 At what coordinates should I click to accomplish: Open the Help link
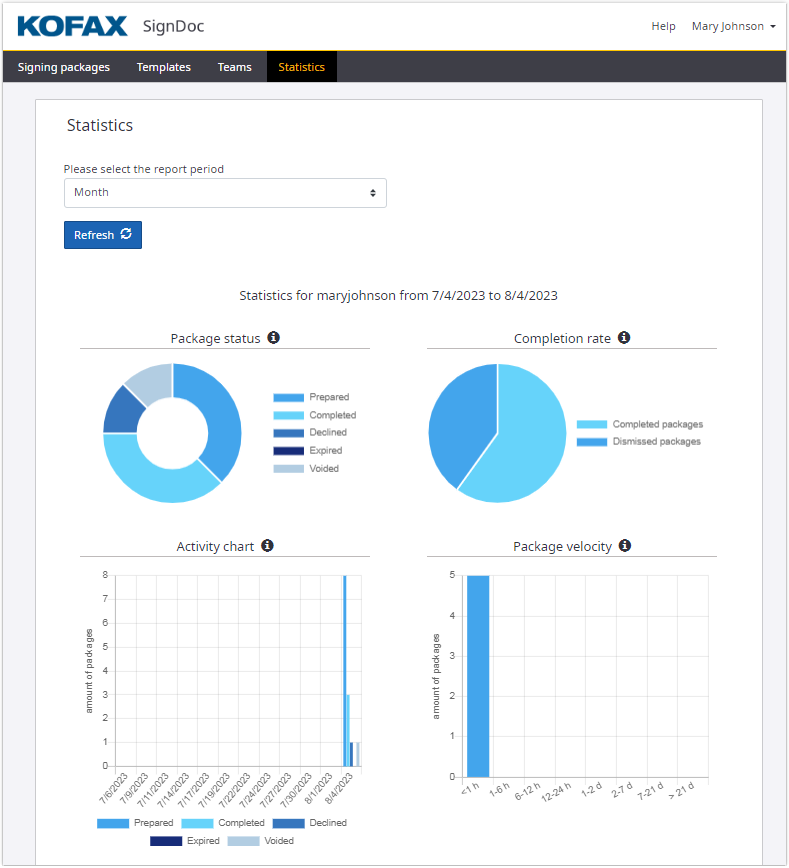[663, 27]
